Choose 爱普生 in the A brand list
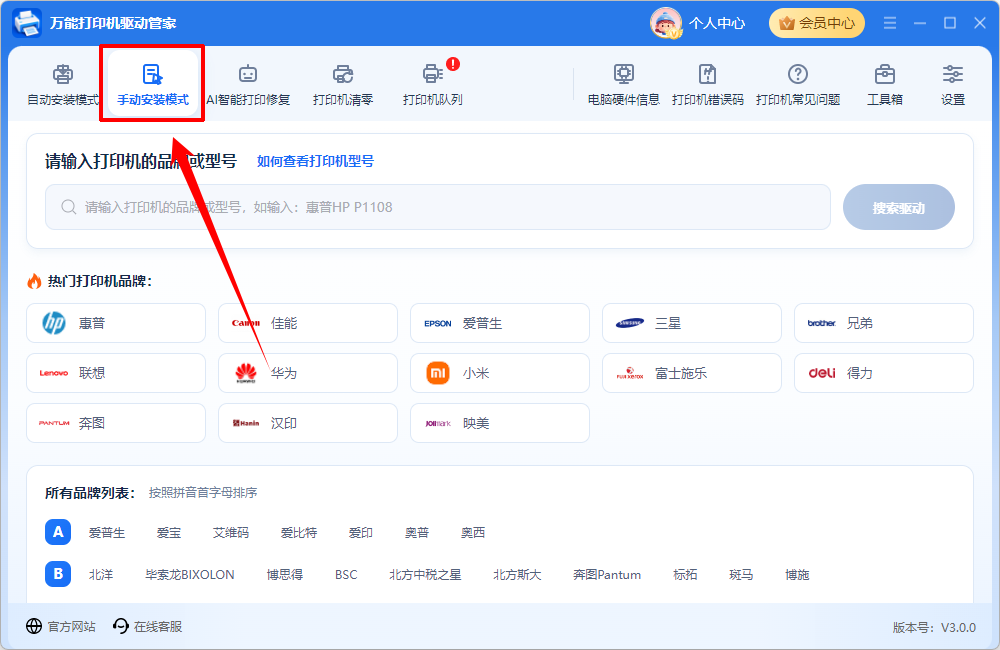Screen dimensions: 1000x650 pos(107,533)
